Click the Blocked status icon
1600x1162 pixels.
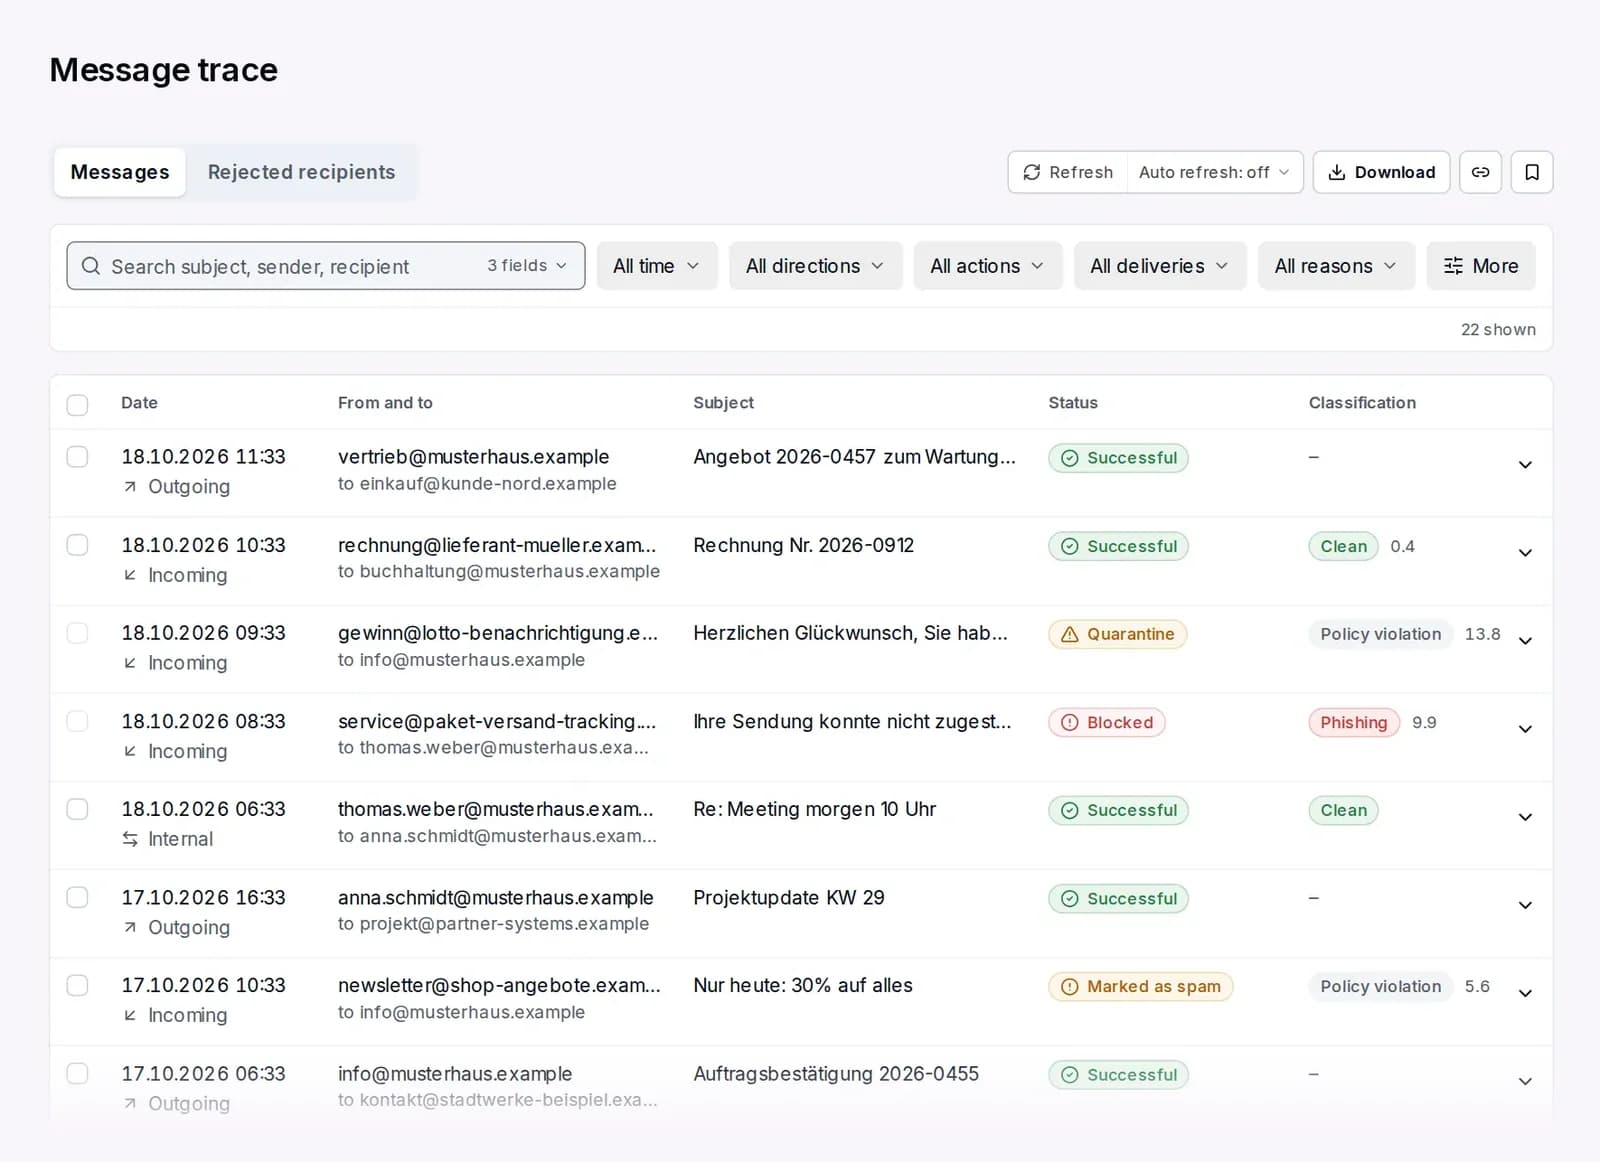[x=1069, y=722]
